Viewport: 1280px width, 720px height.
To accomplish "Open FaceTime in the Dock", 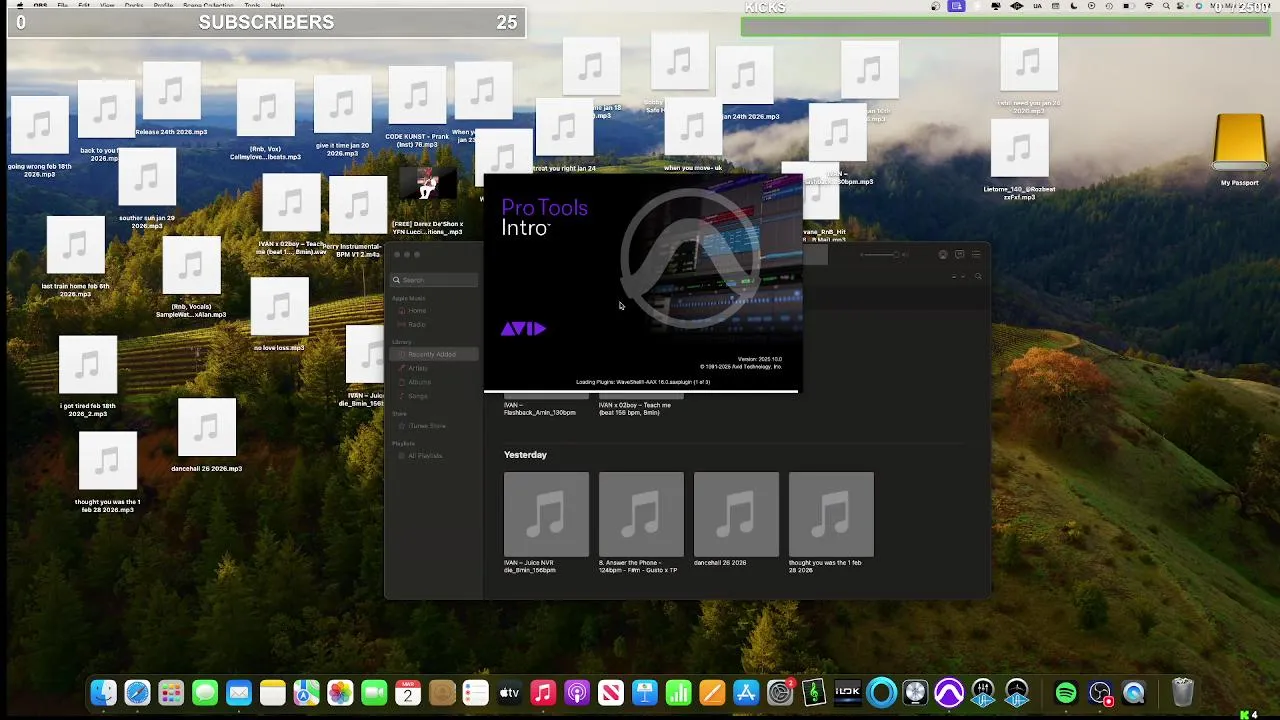I will 374,692.
